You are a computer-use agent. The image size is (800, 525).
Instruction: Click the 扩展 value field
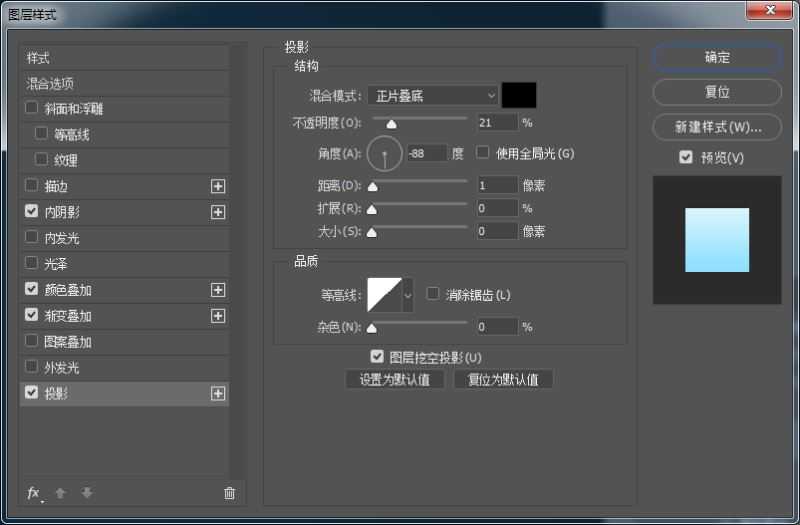(497, 208)
